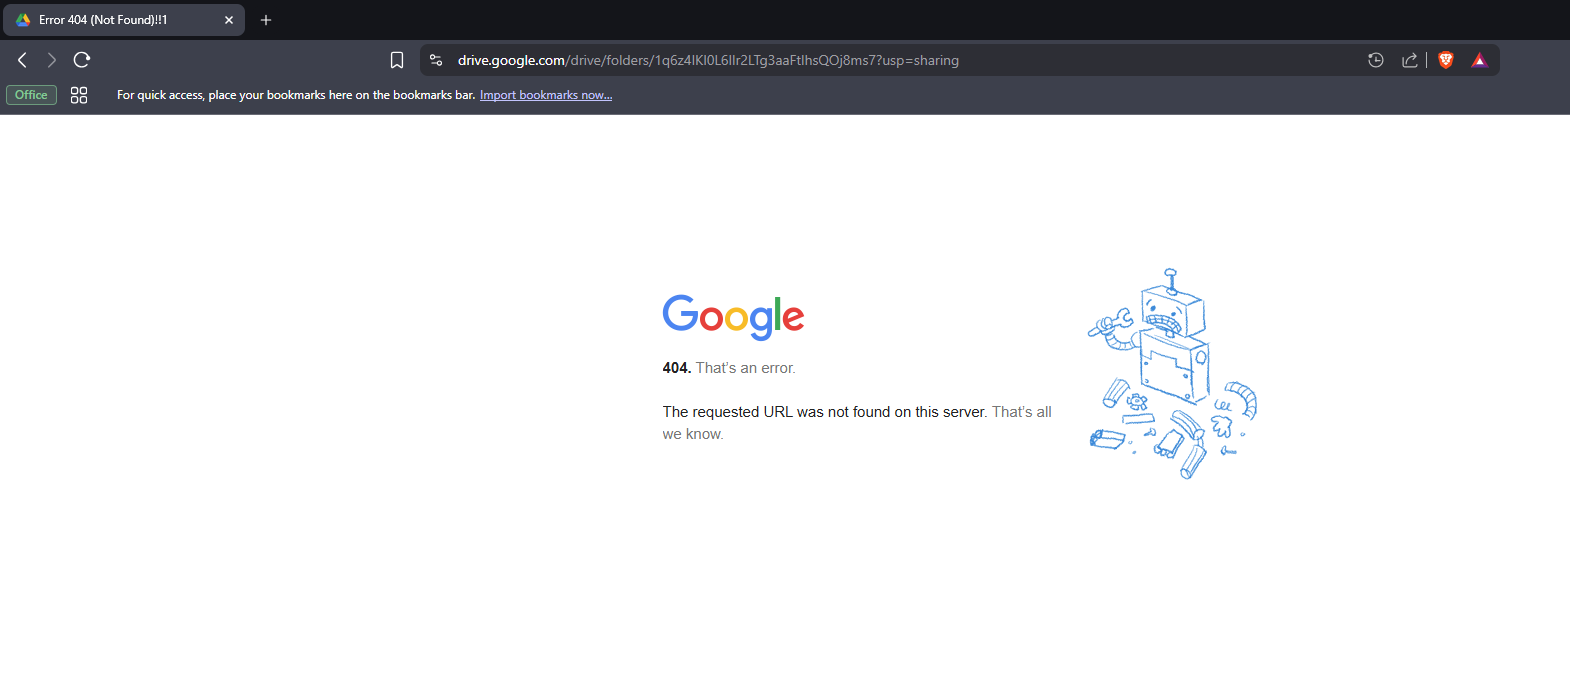
Task: Open the Brave Rewards triangle icon
Action: [1479, 60]
